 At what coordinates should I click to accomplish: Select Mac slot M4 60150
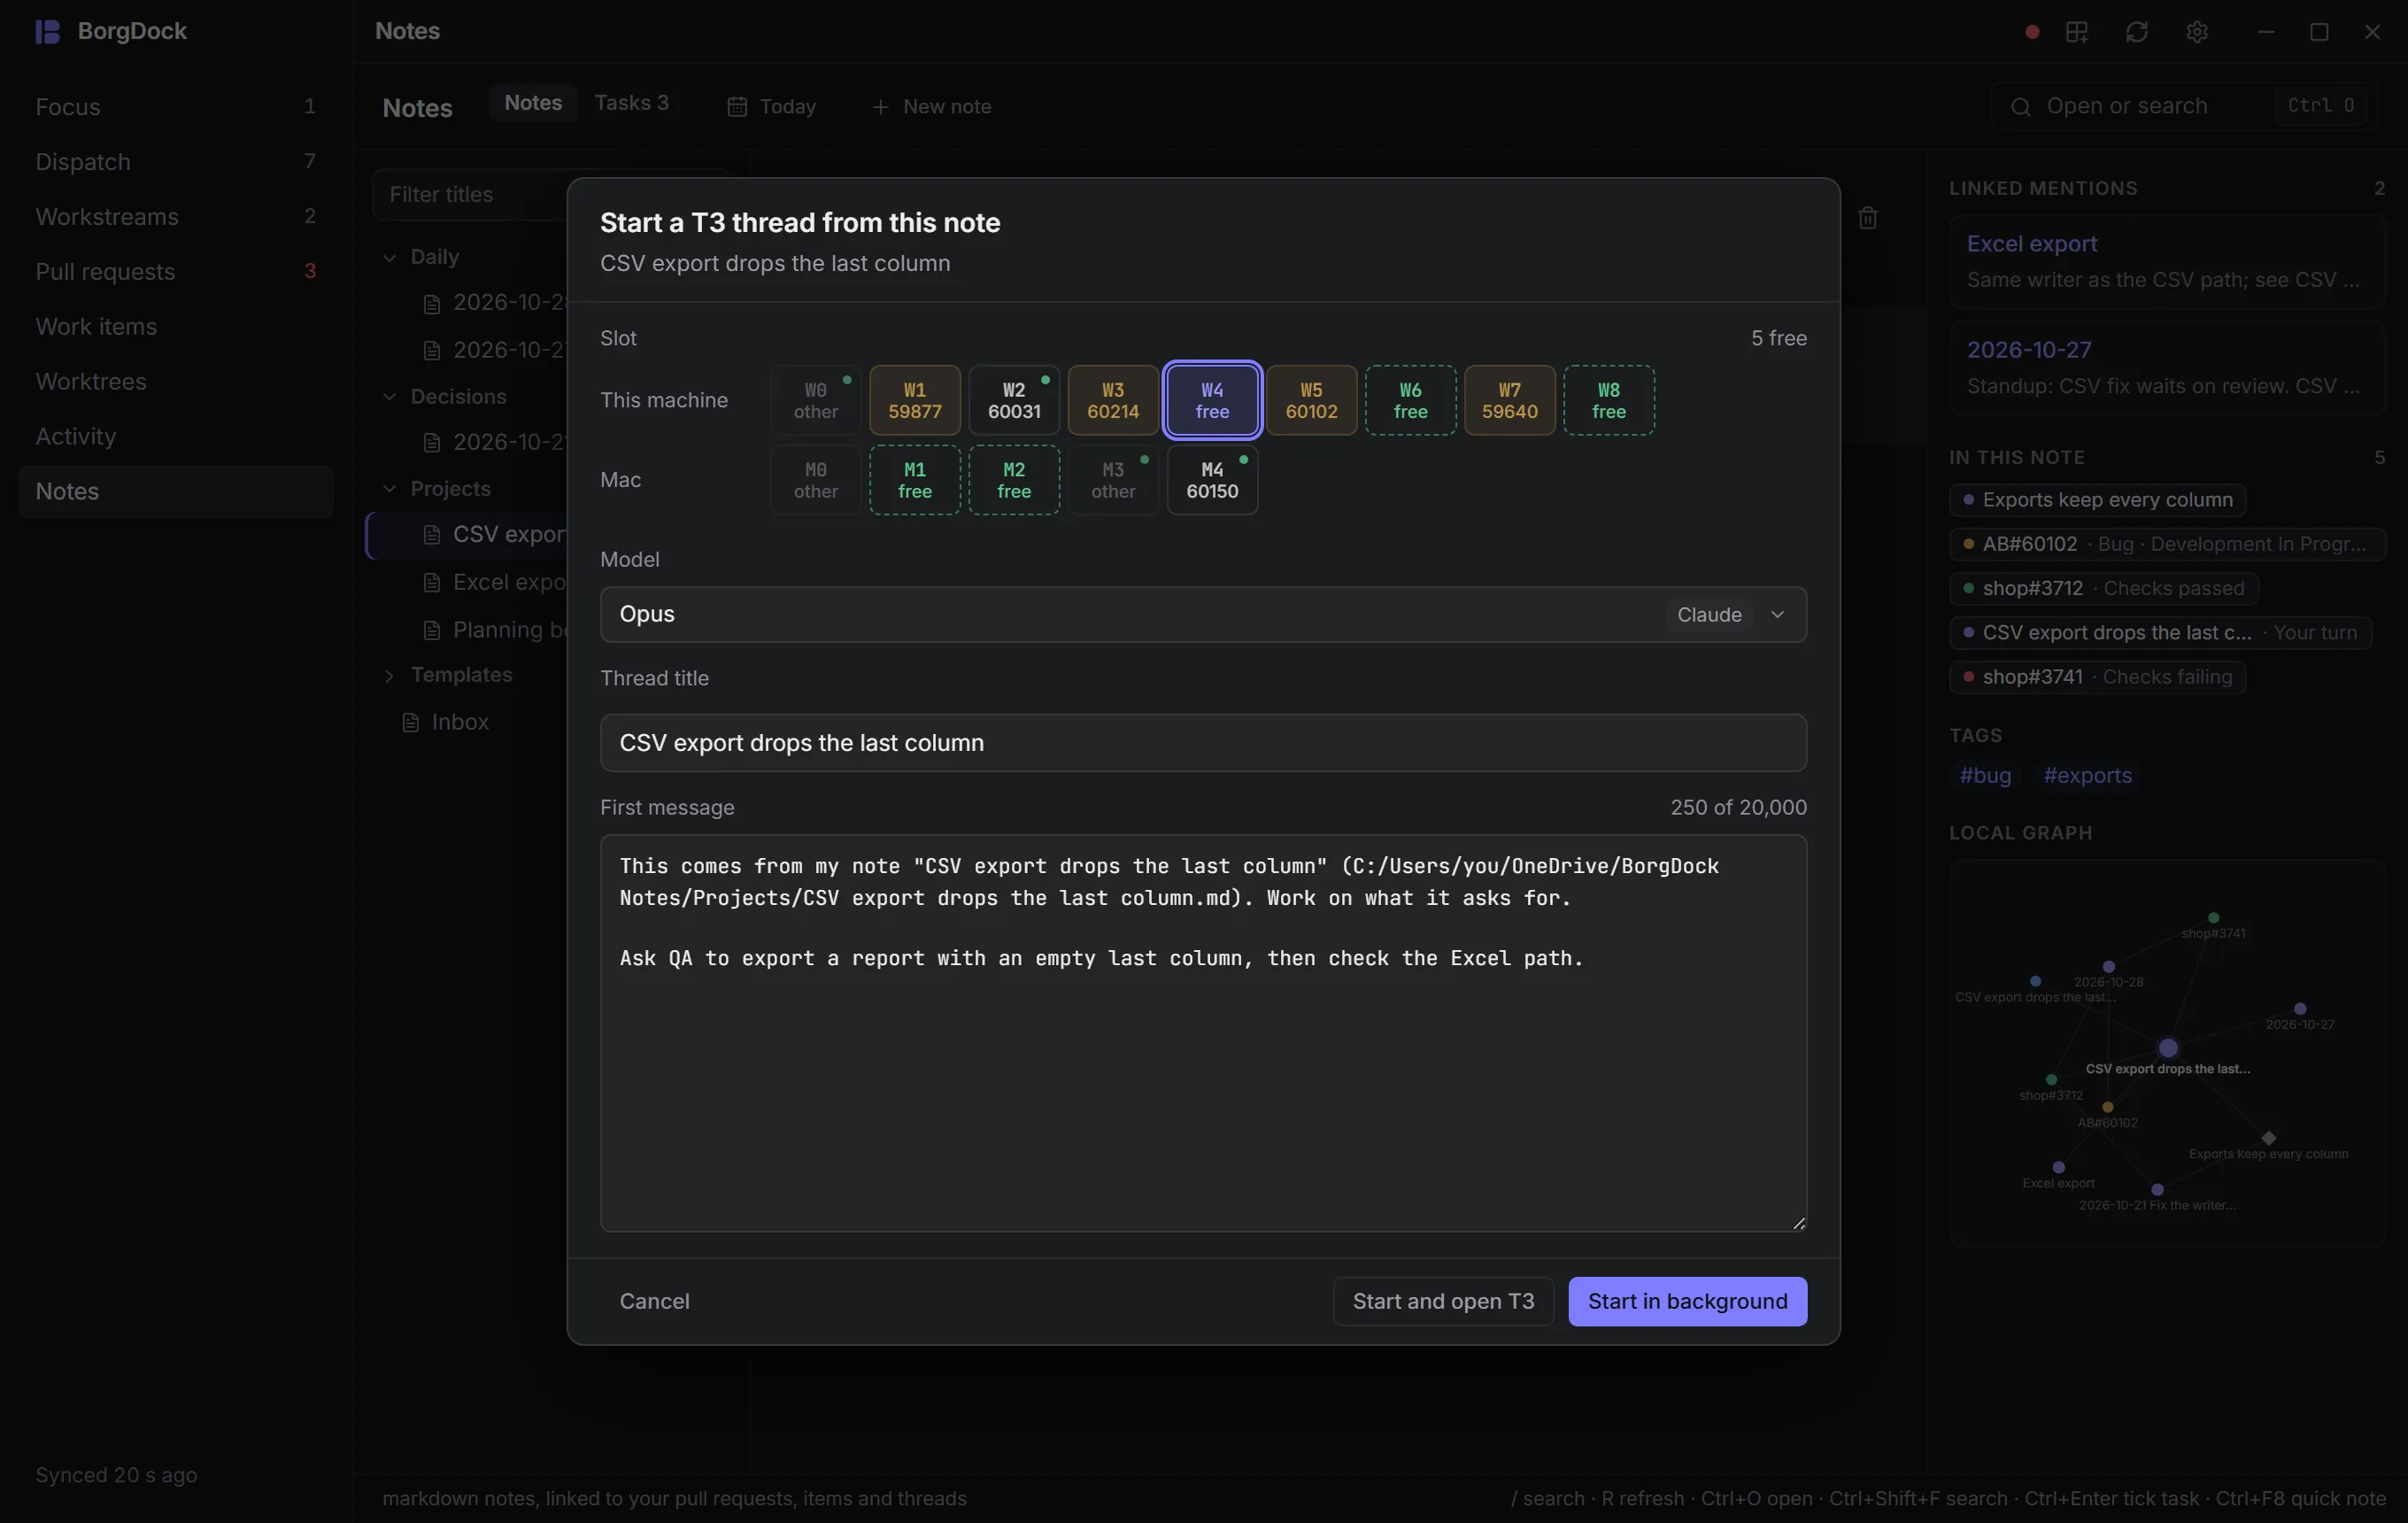[x=1212, y=480]
